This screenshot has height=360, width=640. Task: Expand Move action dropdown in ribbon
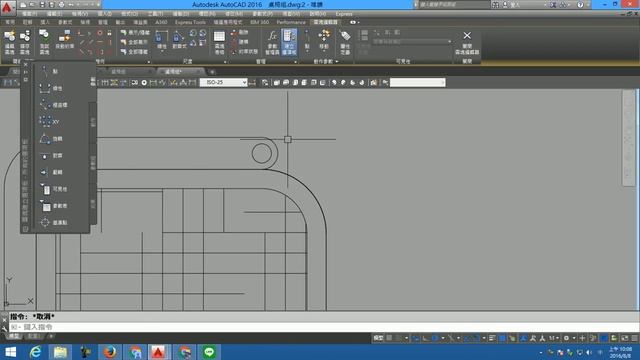324,52
